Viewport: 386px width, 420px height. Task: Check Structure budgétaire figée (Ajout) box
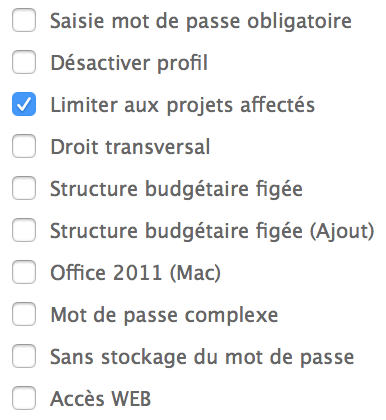click(x=24, y=230)
